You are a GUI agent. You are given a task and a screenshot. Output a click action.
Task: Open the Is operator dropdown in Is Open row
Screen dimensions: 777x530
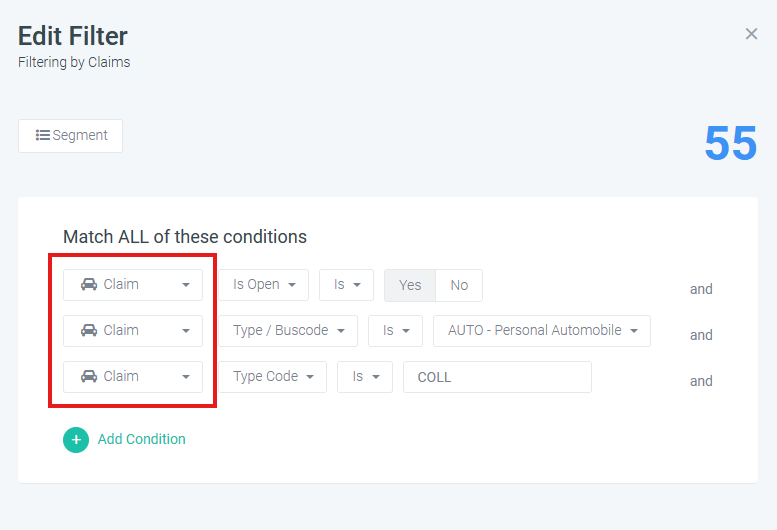point(346,285)
